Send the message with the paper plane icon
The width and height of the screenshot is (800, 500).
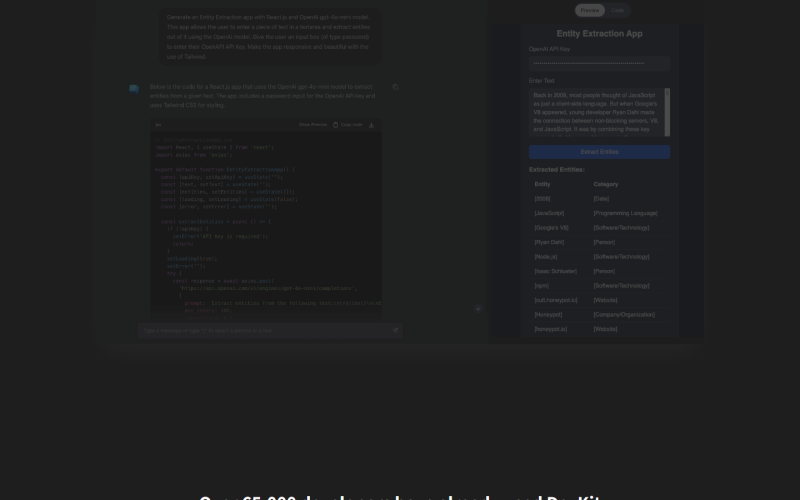click(x=395, y=331)
